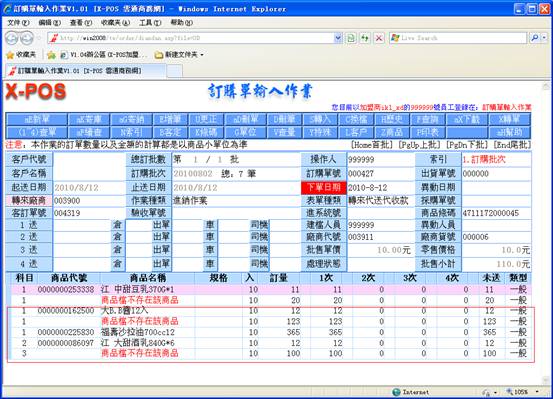Open the 工具(T) menu
This screenshot has width=553, height=399.
coord(150,23)
